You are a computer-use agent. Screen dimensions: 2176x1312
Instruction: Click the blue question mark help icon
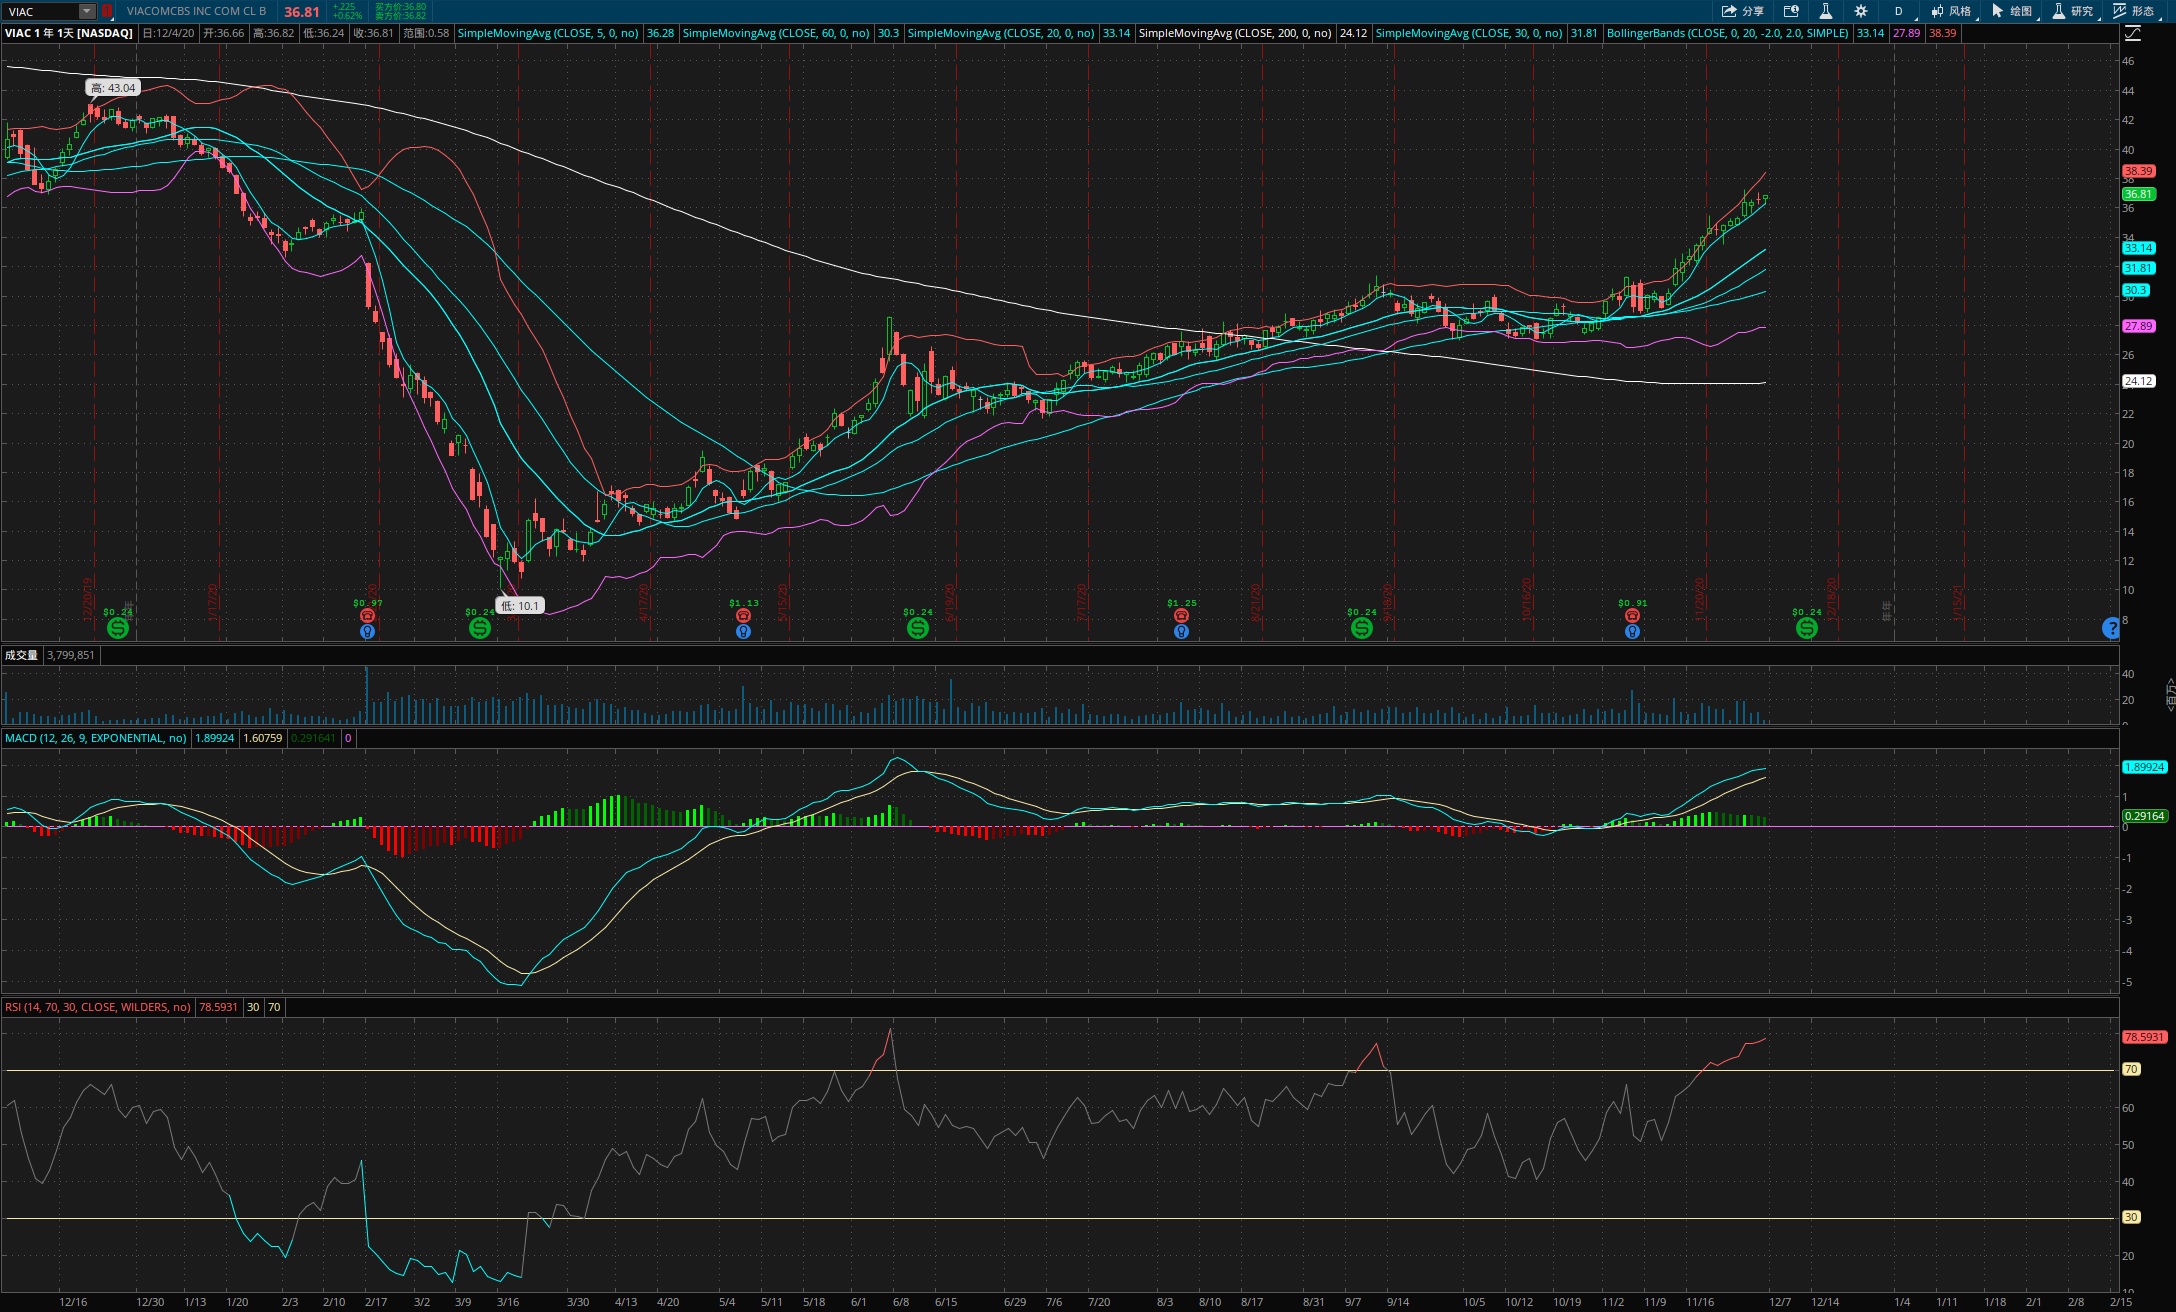tap(2110, 628)
